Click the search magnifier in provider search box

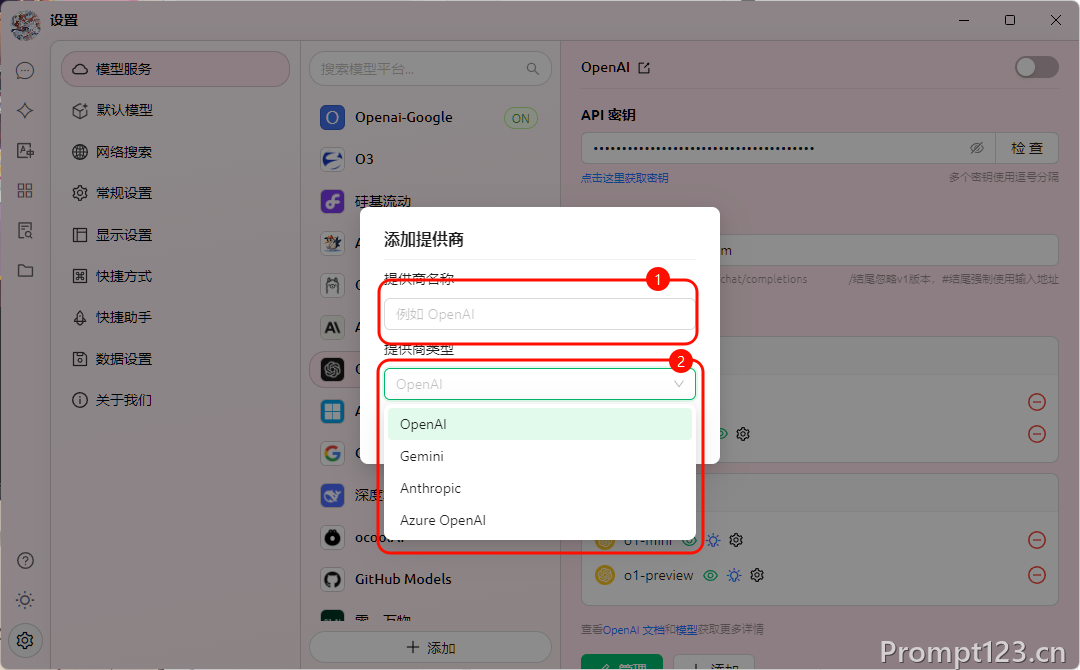click(532, 69)
